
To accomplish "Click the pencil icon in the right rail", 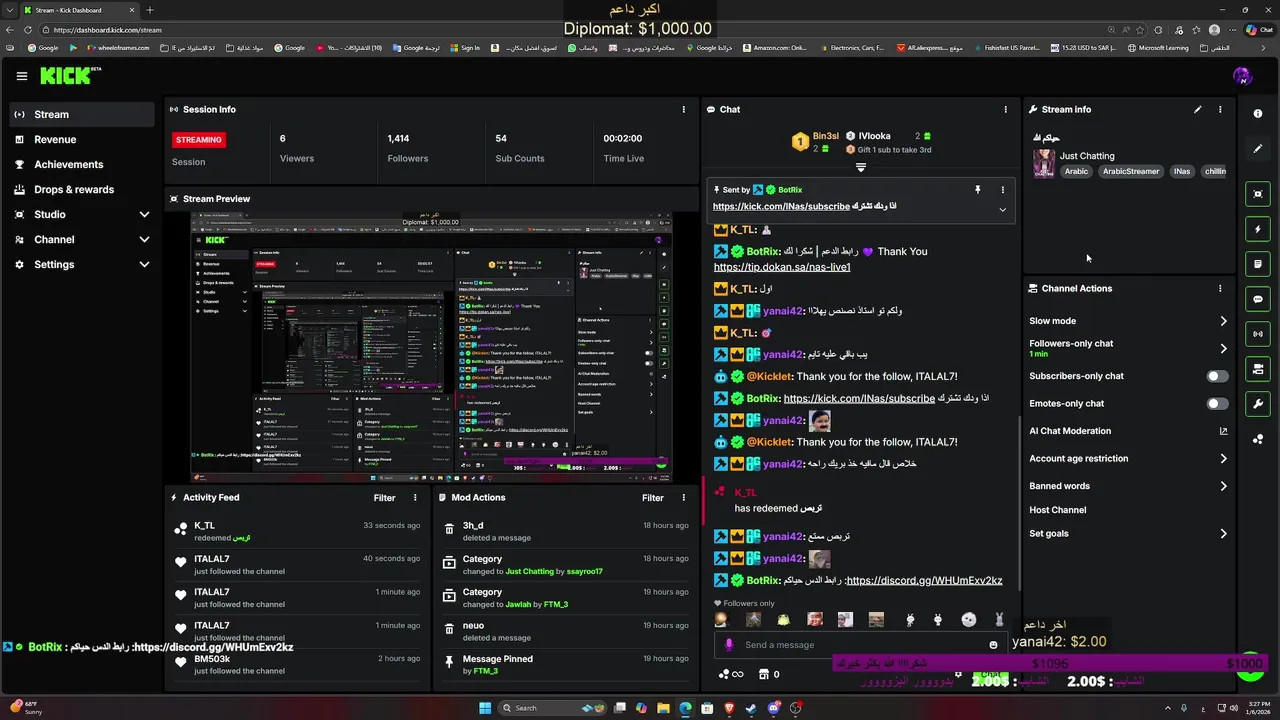I will pos(1258,149).
